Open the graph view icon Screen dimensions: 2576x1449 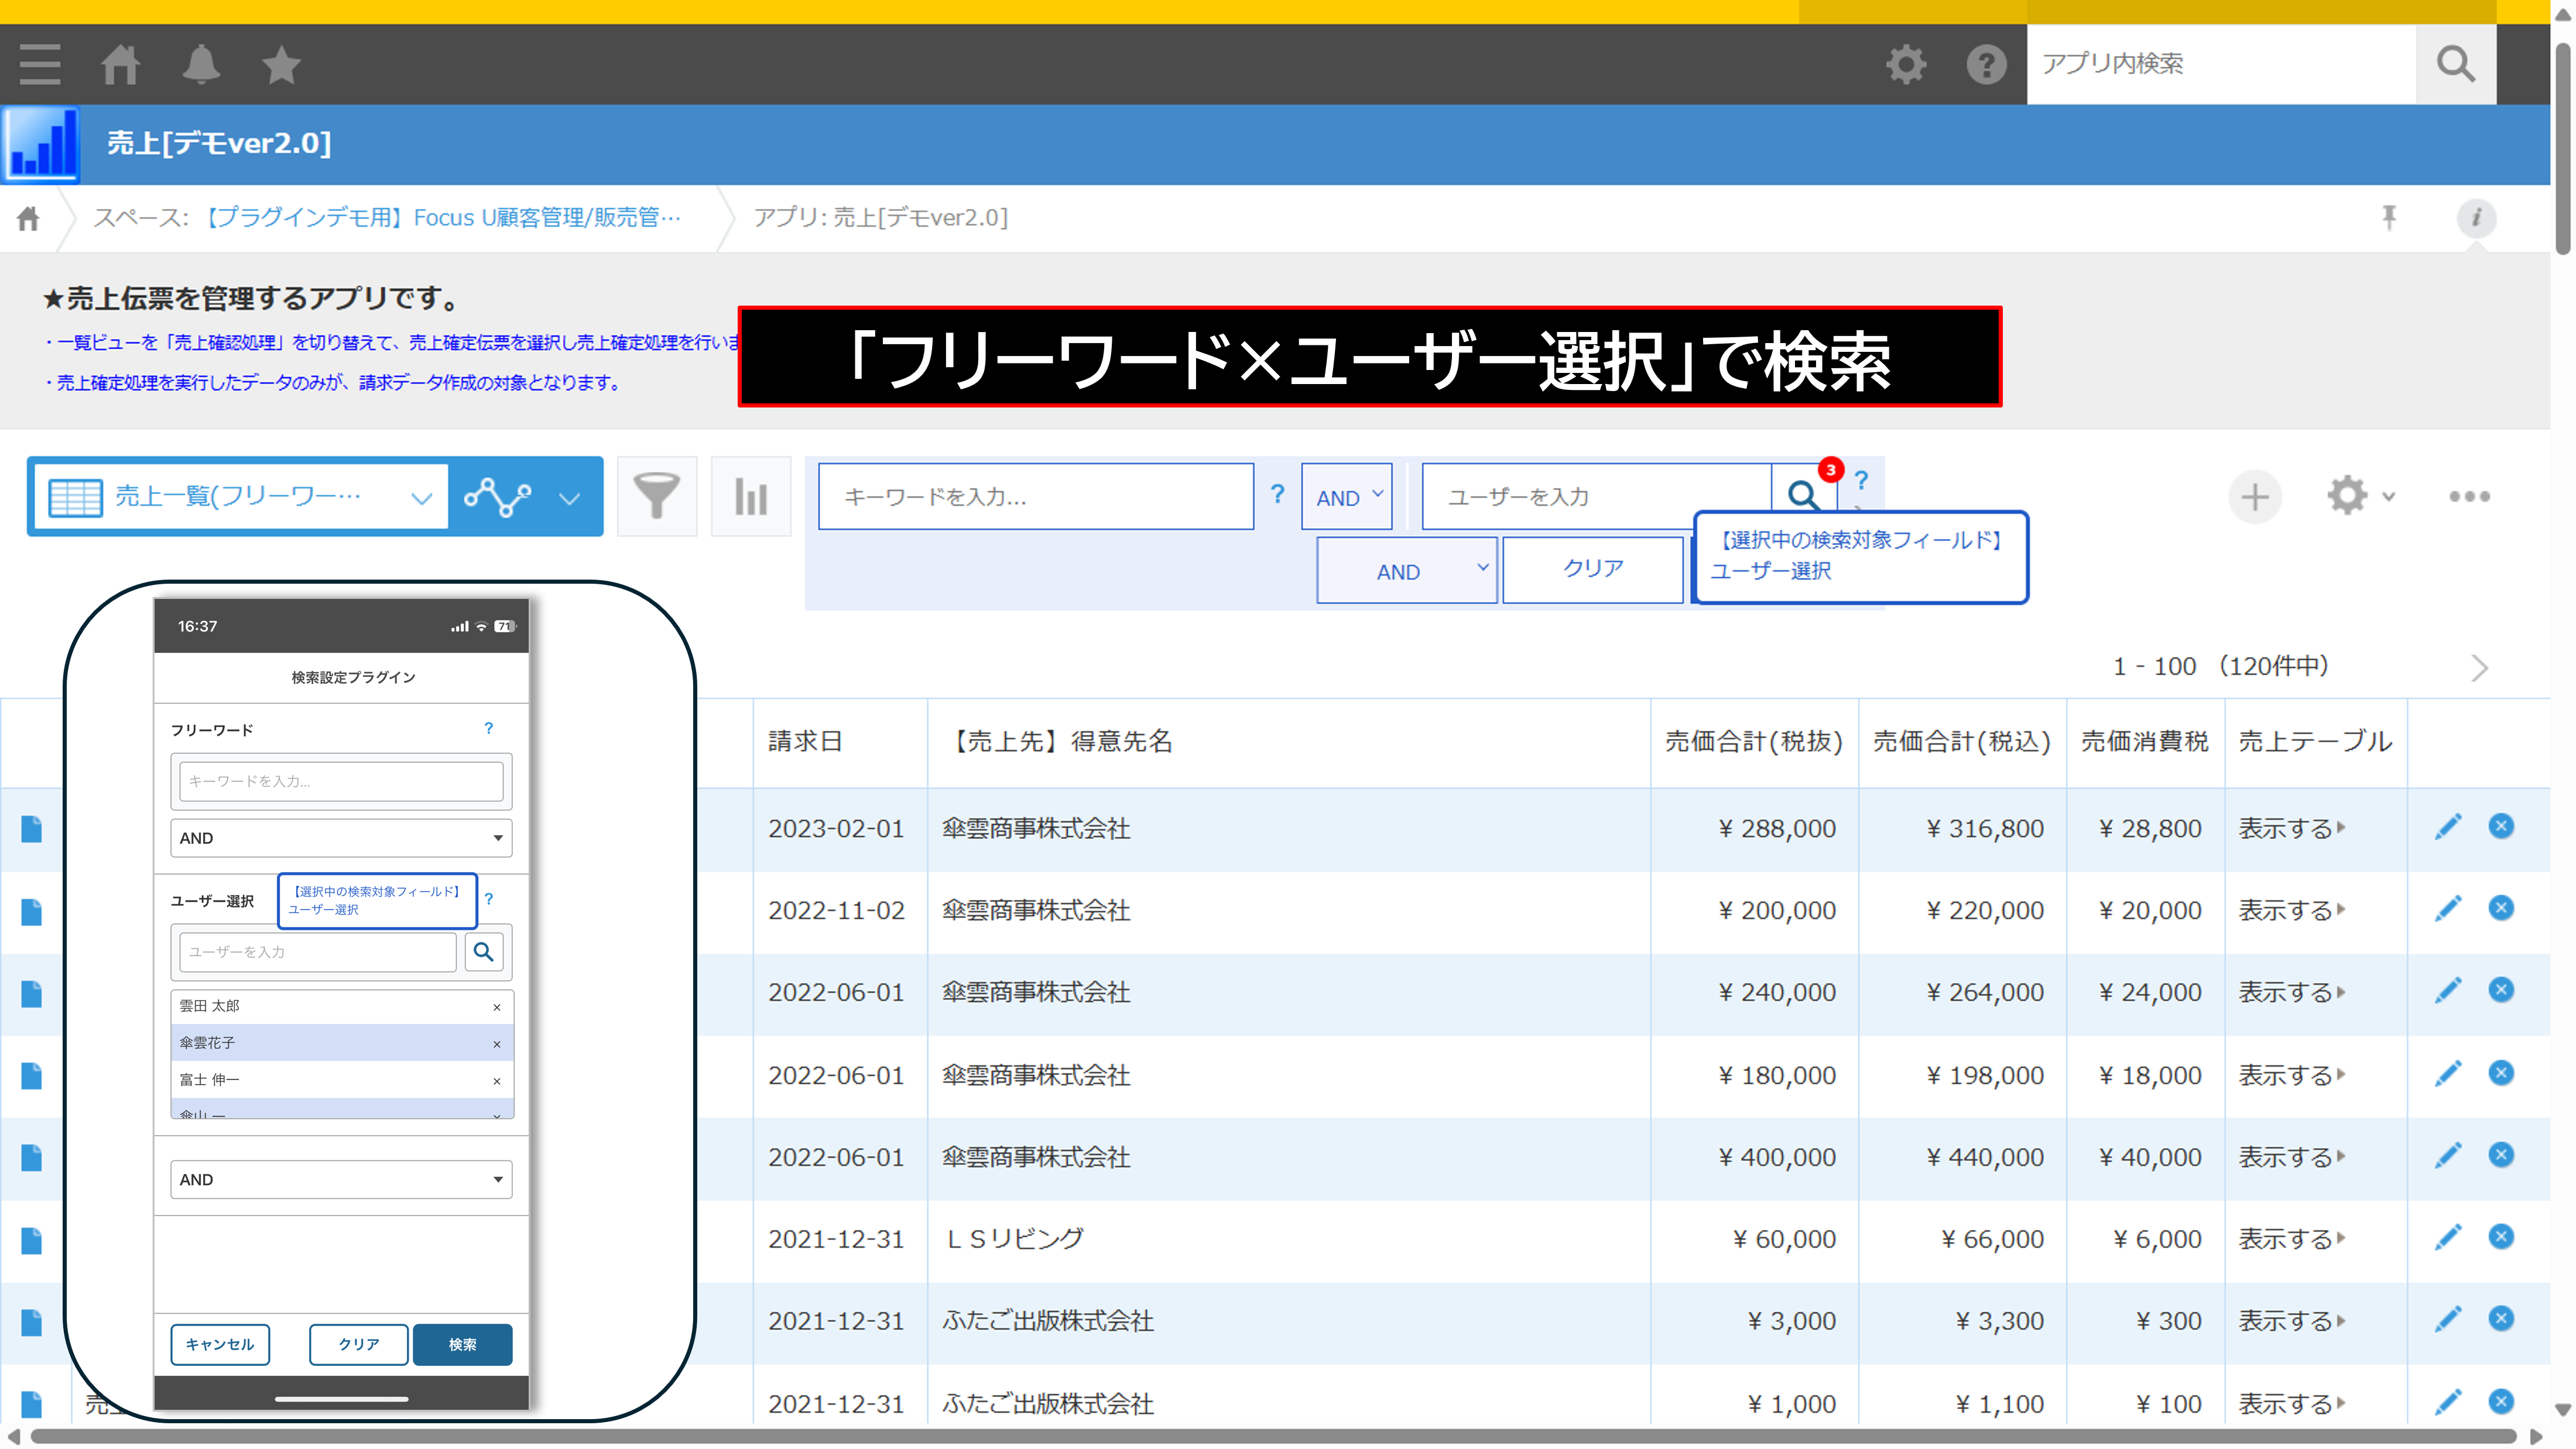[497, 496]
